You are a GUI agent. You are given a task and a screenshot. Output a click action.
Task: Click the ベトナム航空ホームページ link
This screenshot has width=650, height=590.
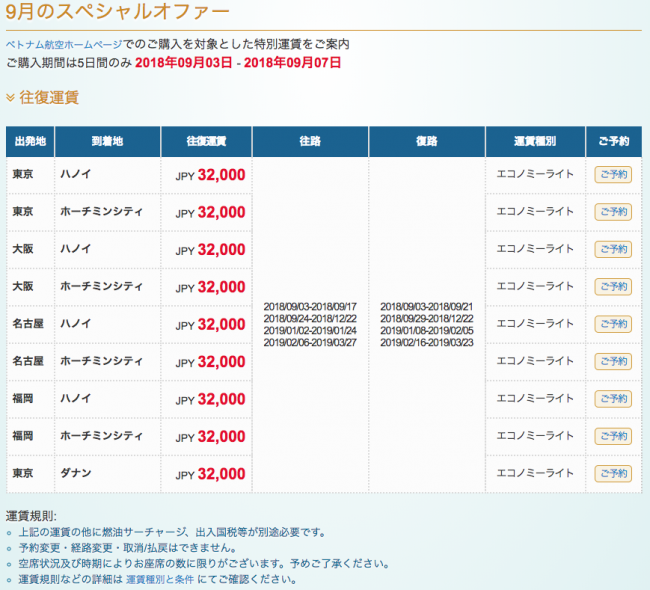click(x=64, y=44)
